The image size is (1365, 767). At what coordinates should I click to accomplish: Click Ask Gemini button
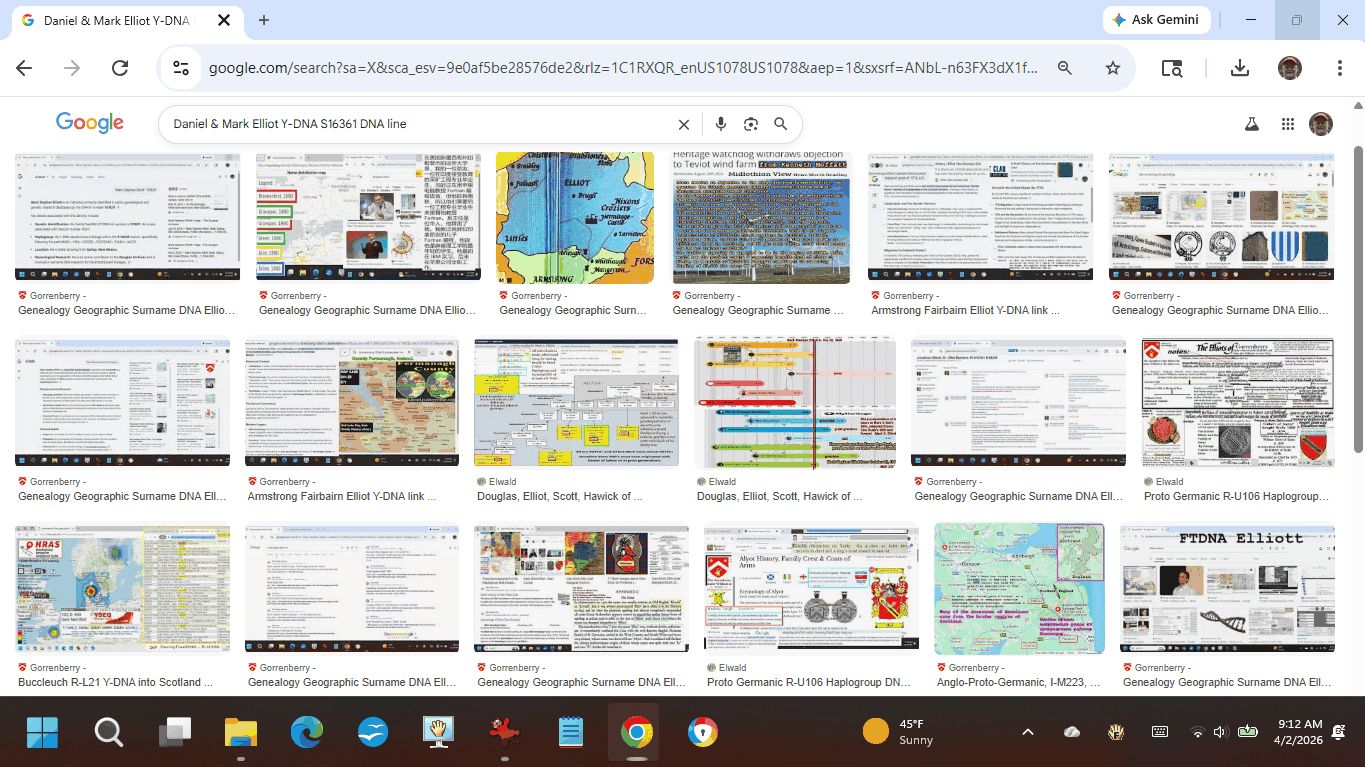(1157, 20)
